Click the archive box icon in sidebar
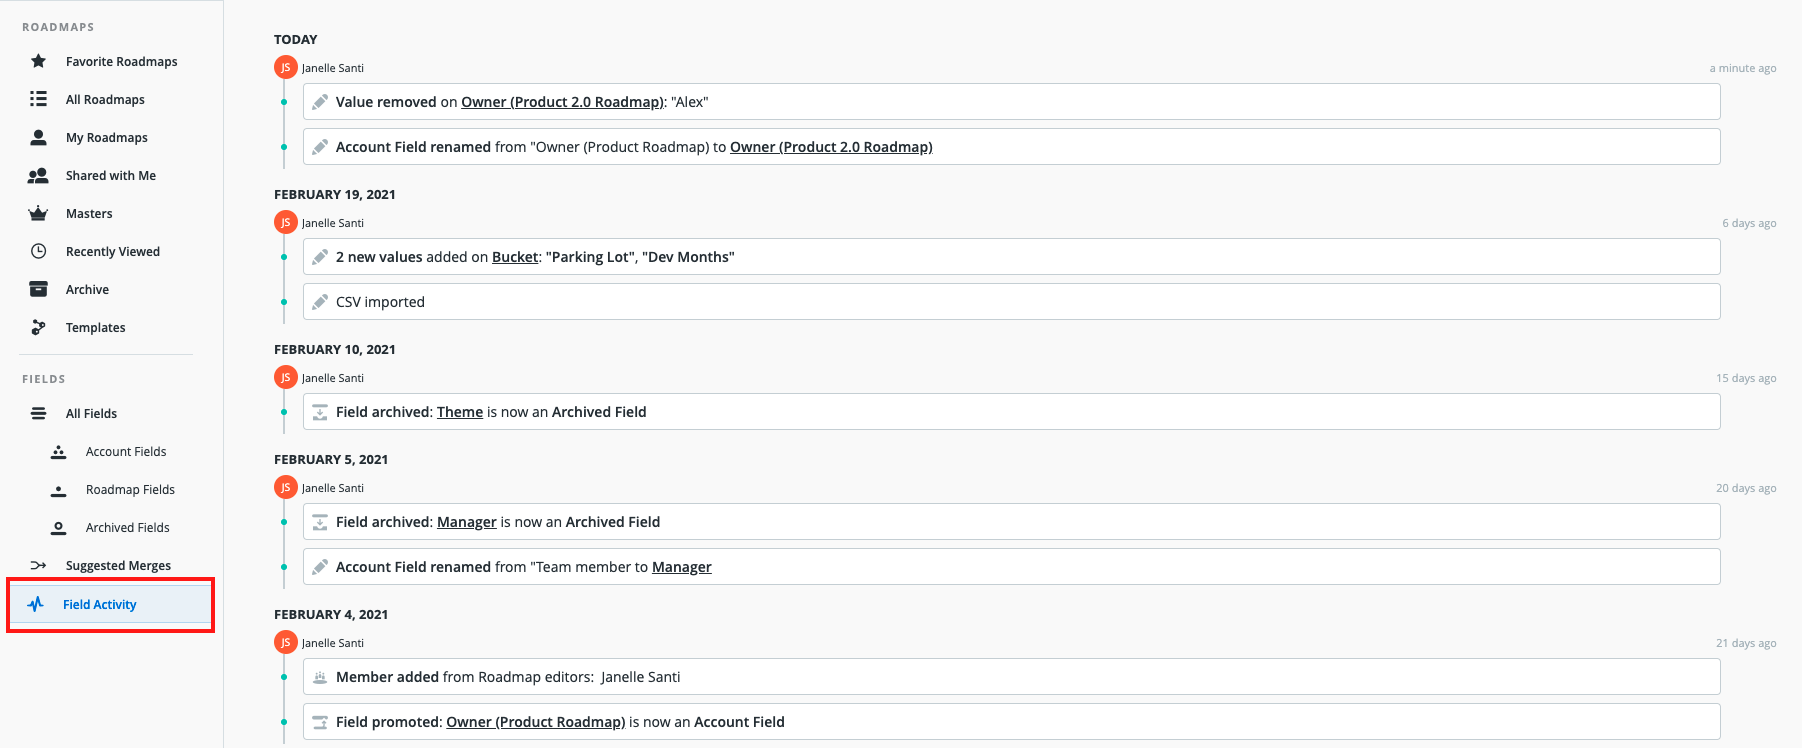Image resolution: width=1802 pixels, height=748 pixels. [38, 289]
